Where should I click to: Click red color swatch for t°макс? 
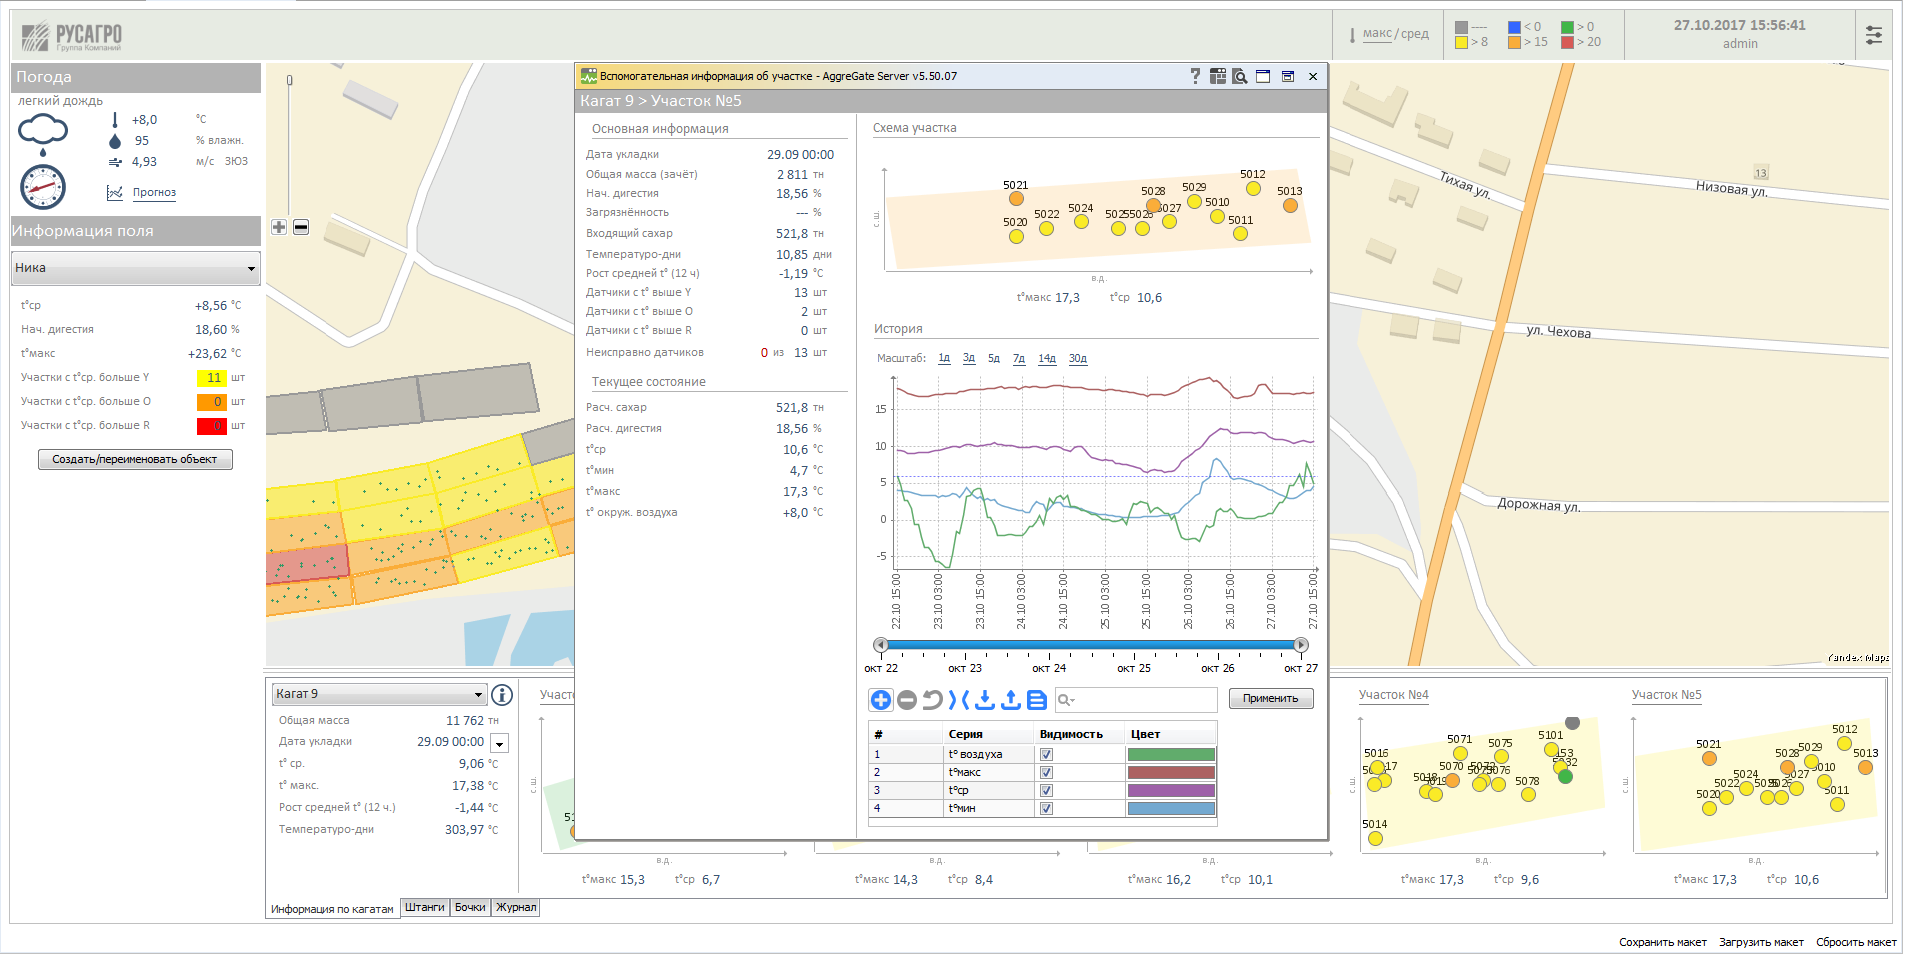[x=1171, y=773]
